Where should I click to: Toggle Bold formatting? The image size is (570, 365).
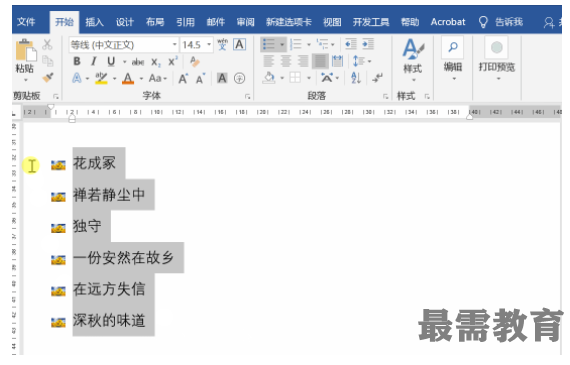click(x=77, y=61)
